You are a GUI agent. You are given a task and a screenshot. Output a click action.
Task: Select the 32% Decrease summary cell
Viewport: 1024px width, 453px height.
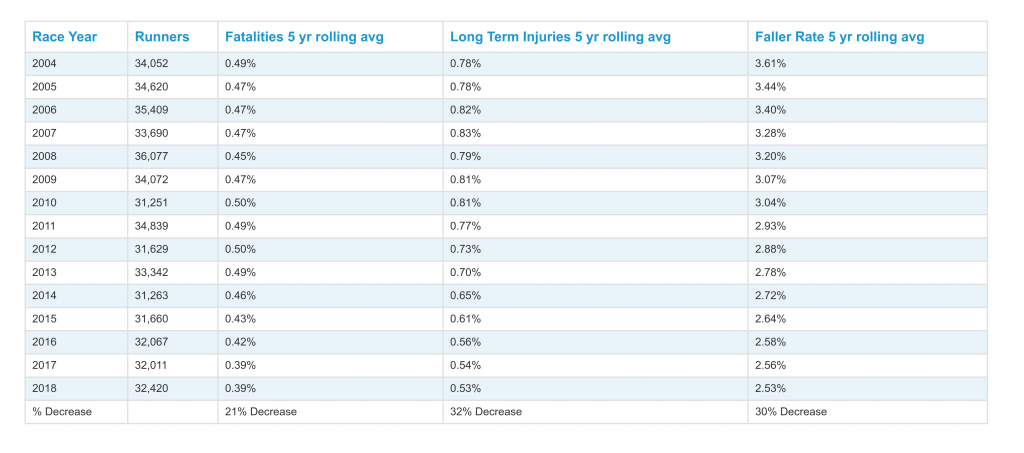click(486, 411)
